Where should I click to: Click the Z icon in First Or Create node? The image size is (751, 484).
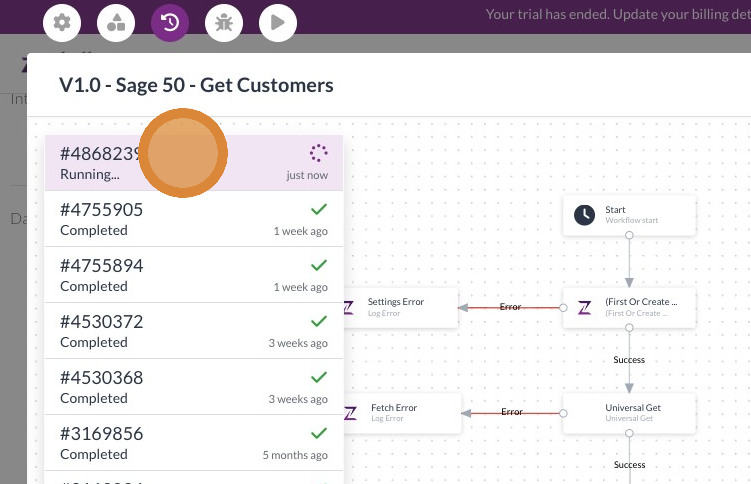point(584,307)
